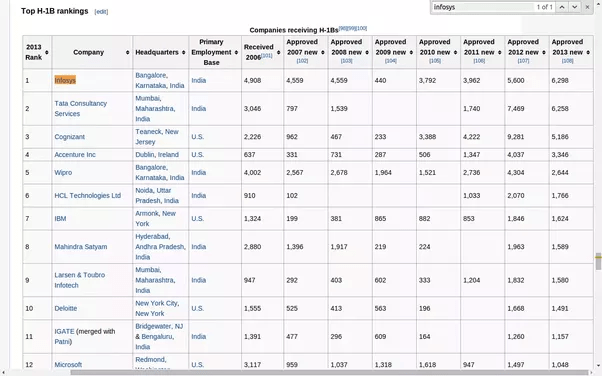This screenshot has height=376, width=602.
Task: Open Noida, Uttar Pradesh, India link
Action: 157,195
